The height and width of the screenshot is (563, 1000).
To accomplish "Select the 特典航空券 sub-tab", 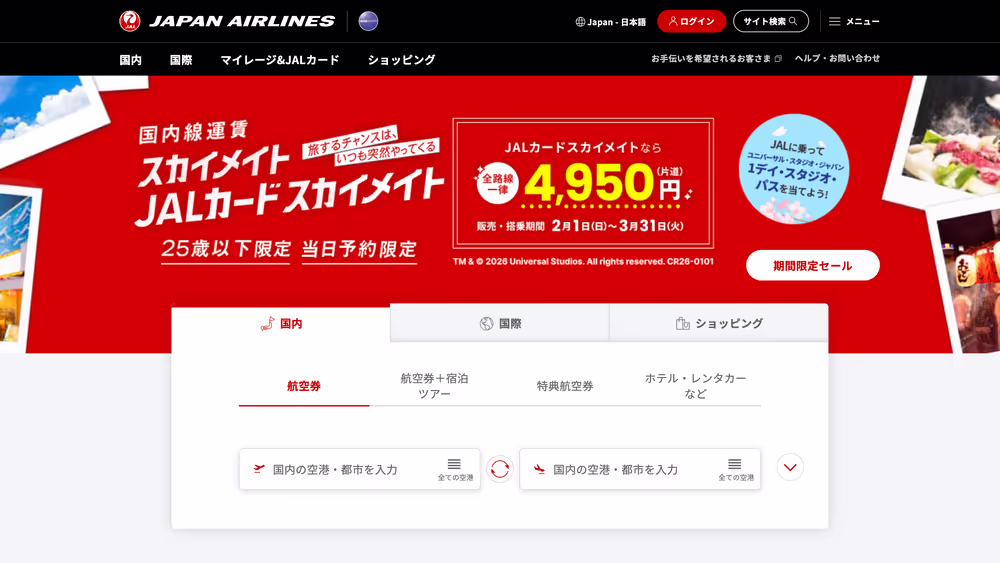I will [565, 386].
